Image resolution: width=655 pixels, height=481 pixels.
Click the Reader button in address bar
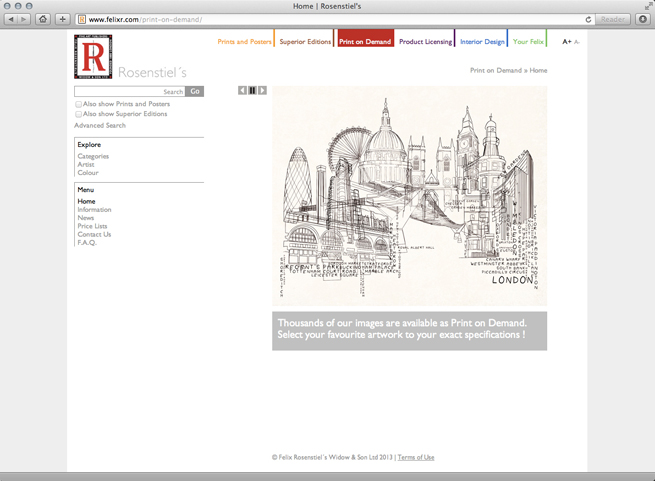pos(612,19)
